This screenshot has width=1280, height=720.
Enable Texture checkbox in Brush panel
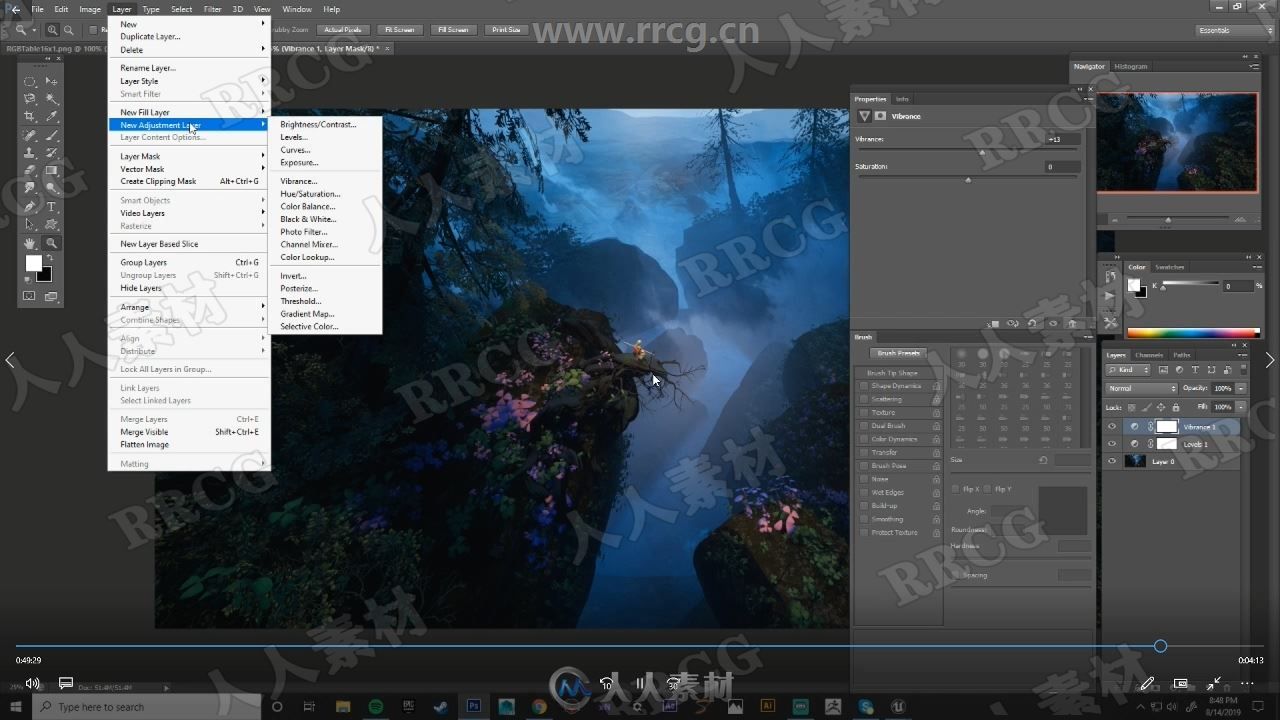pos(864,412)
